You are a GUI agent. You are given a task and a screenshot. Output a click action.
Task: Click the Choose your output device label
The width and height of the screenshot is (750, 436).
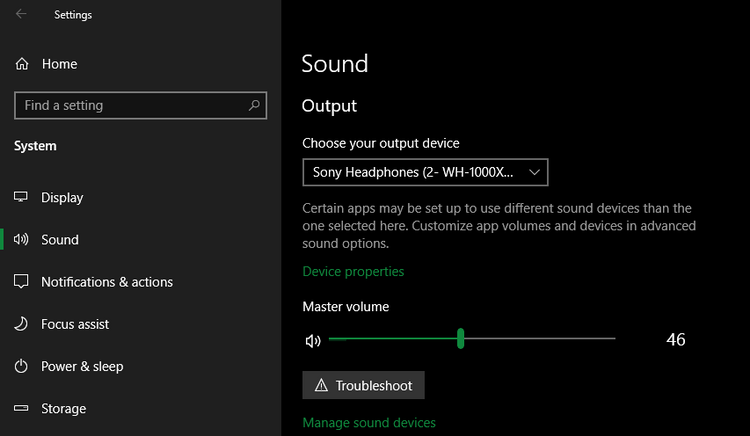[x=381, y=143]
